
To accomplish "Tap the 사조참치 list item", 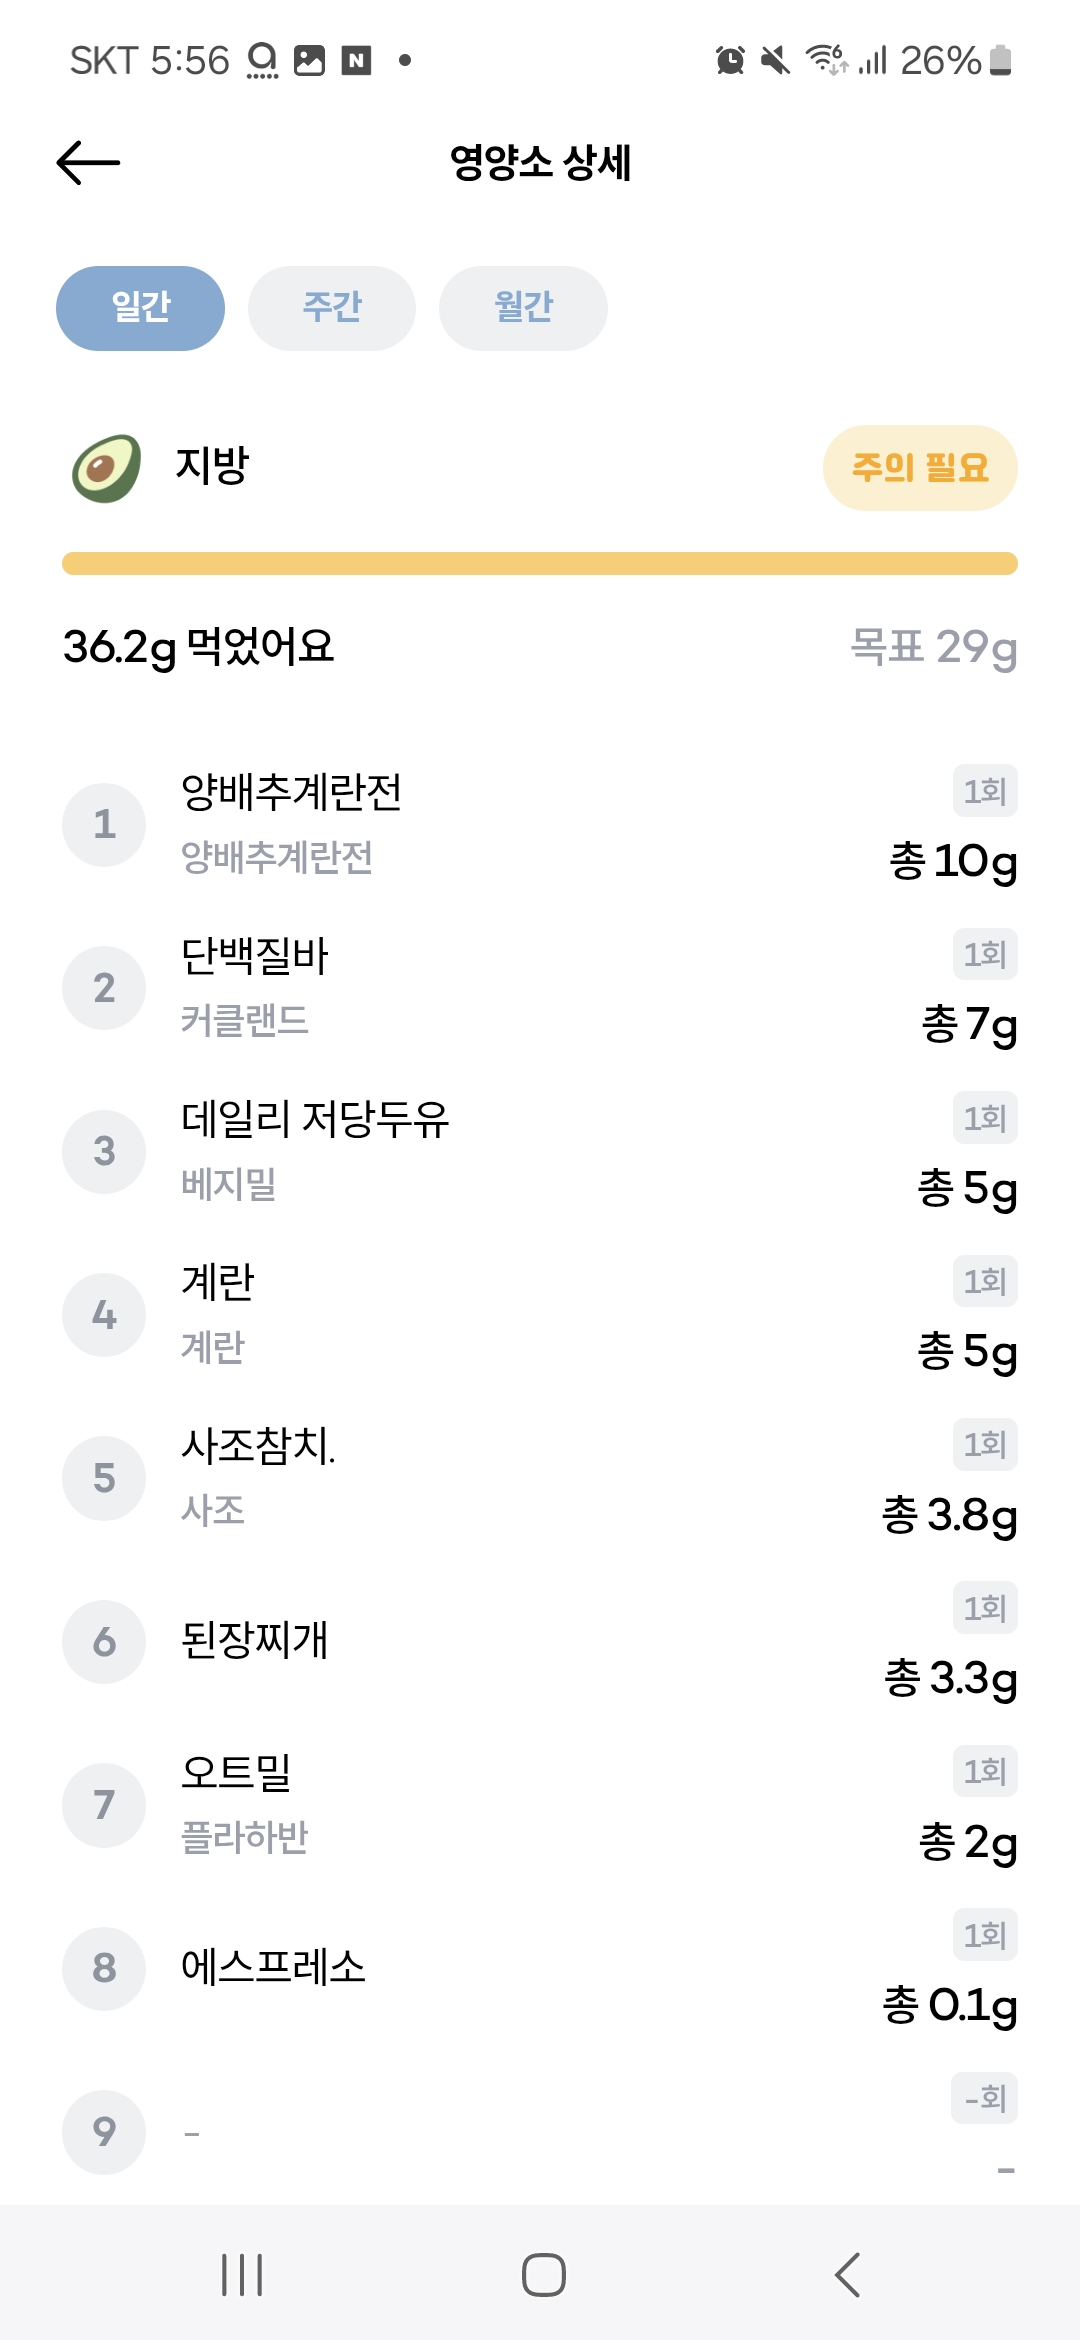I will tap(540, 1478).
